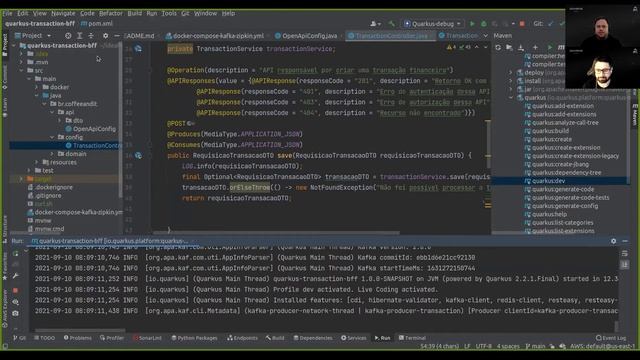Screen dimensions: 640x360
Task: Click previous highlighted error up arrow in editor
Action: [x=477, y=48]
